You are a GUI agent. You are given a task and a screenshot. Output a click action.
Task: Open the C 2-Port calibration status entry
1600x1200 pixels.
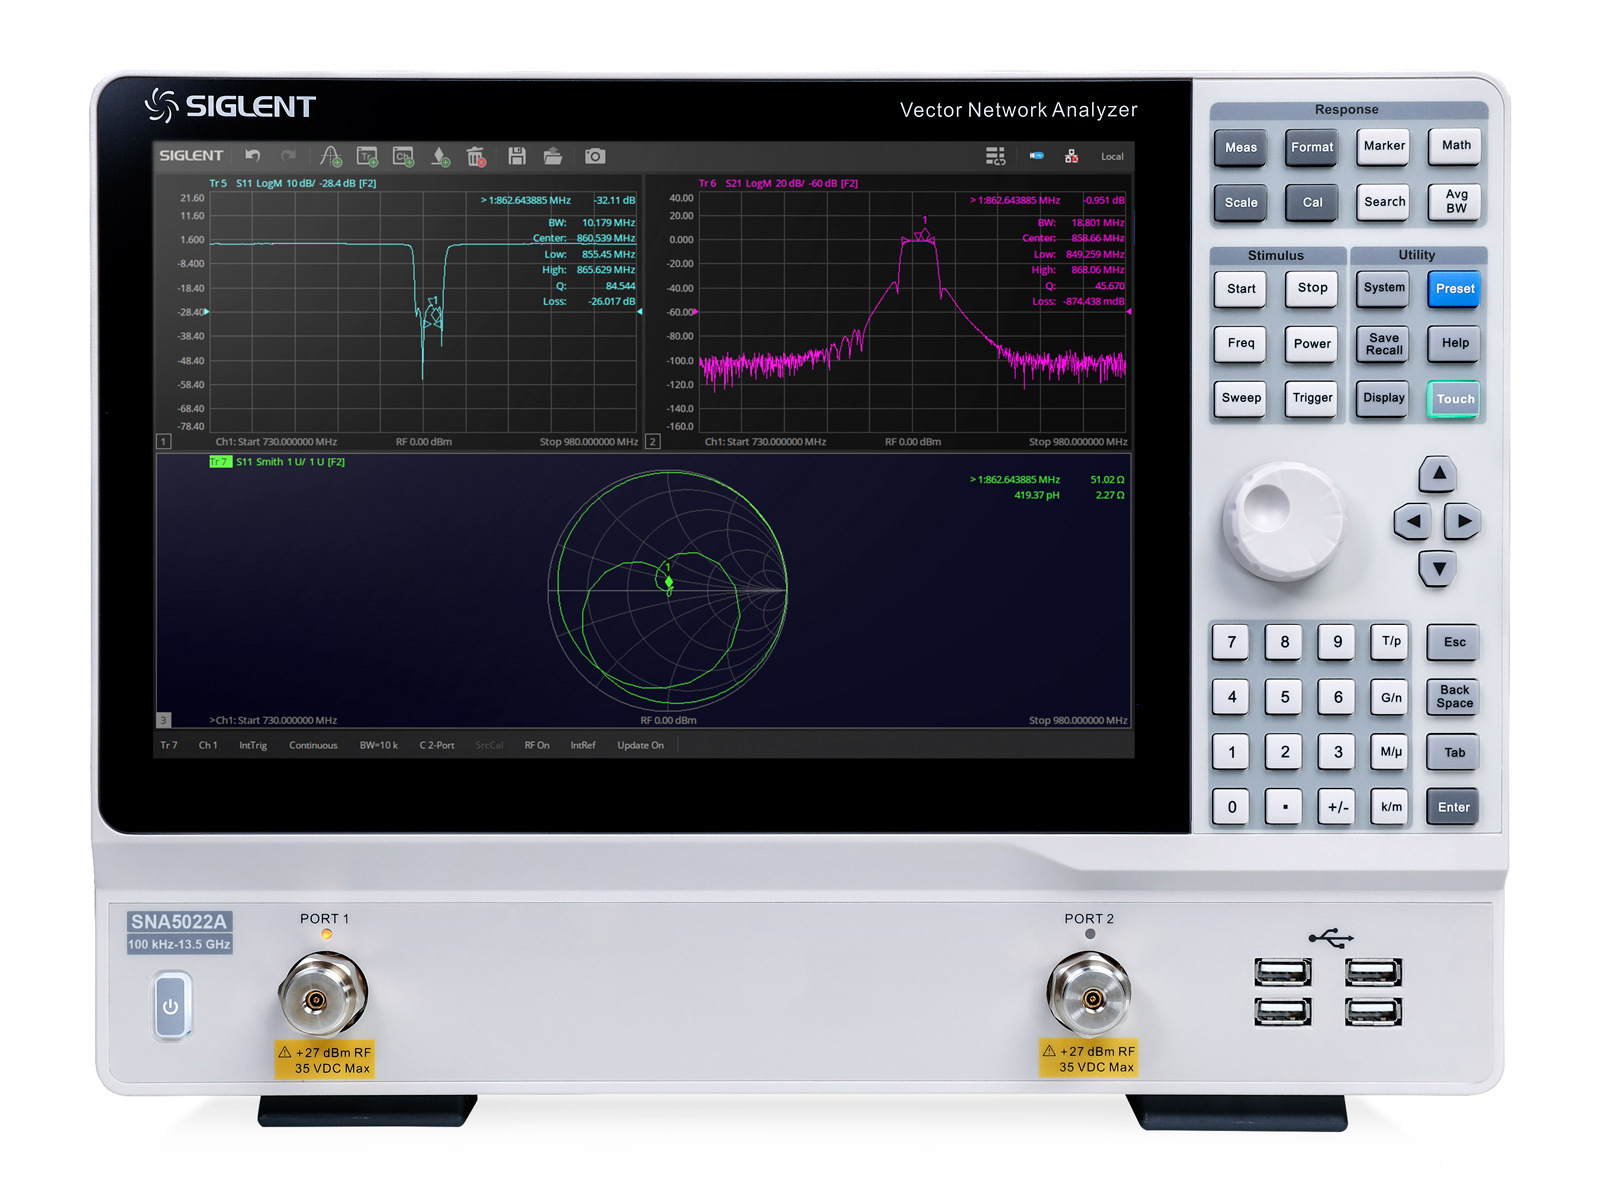pos(437,745)
